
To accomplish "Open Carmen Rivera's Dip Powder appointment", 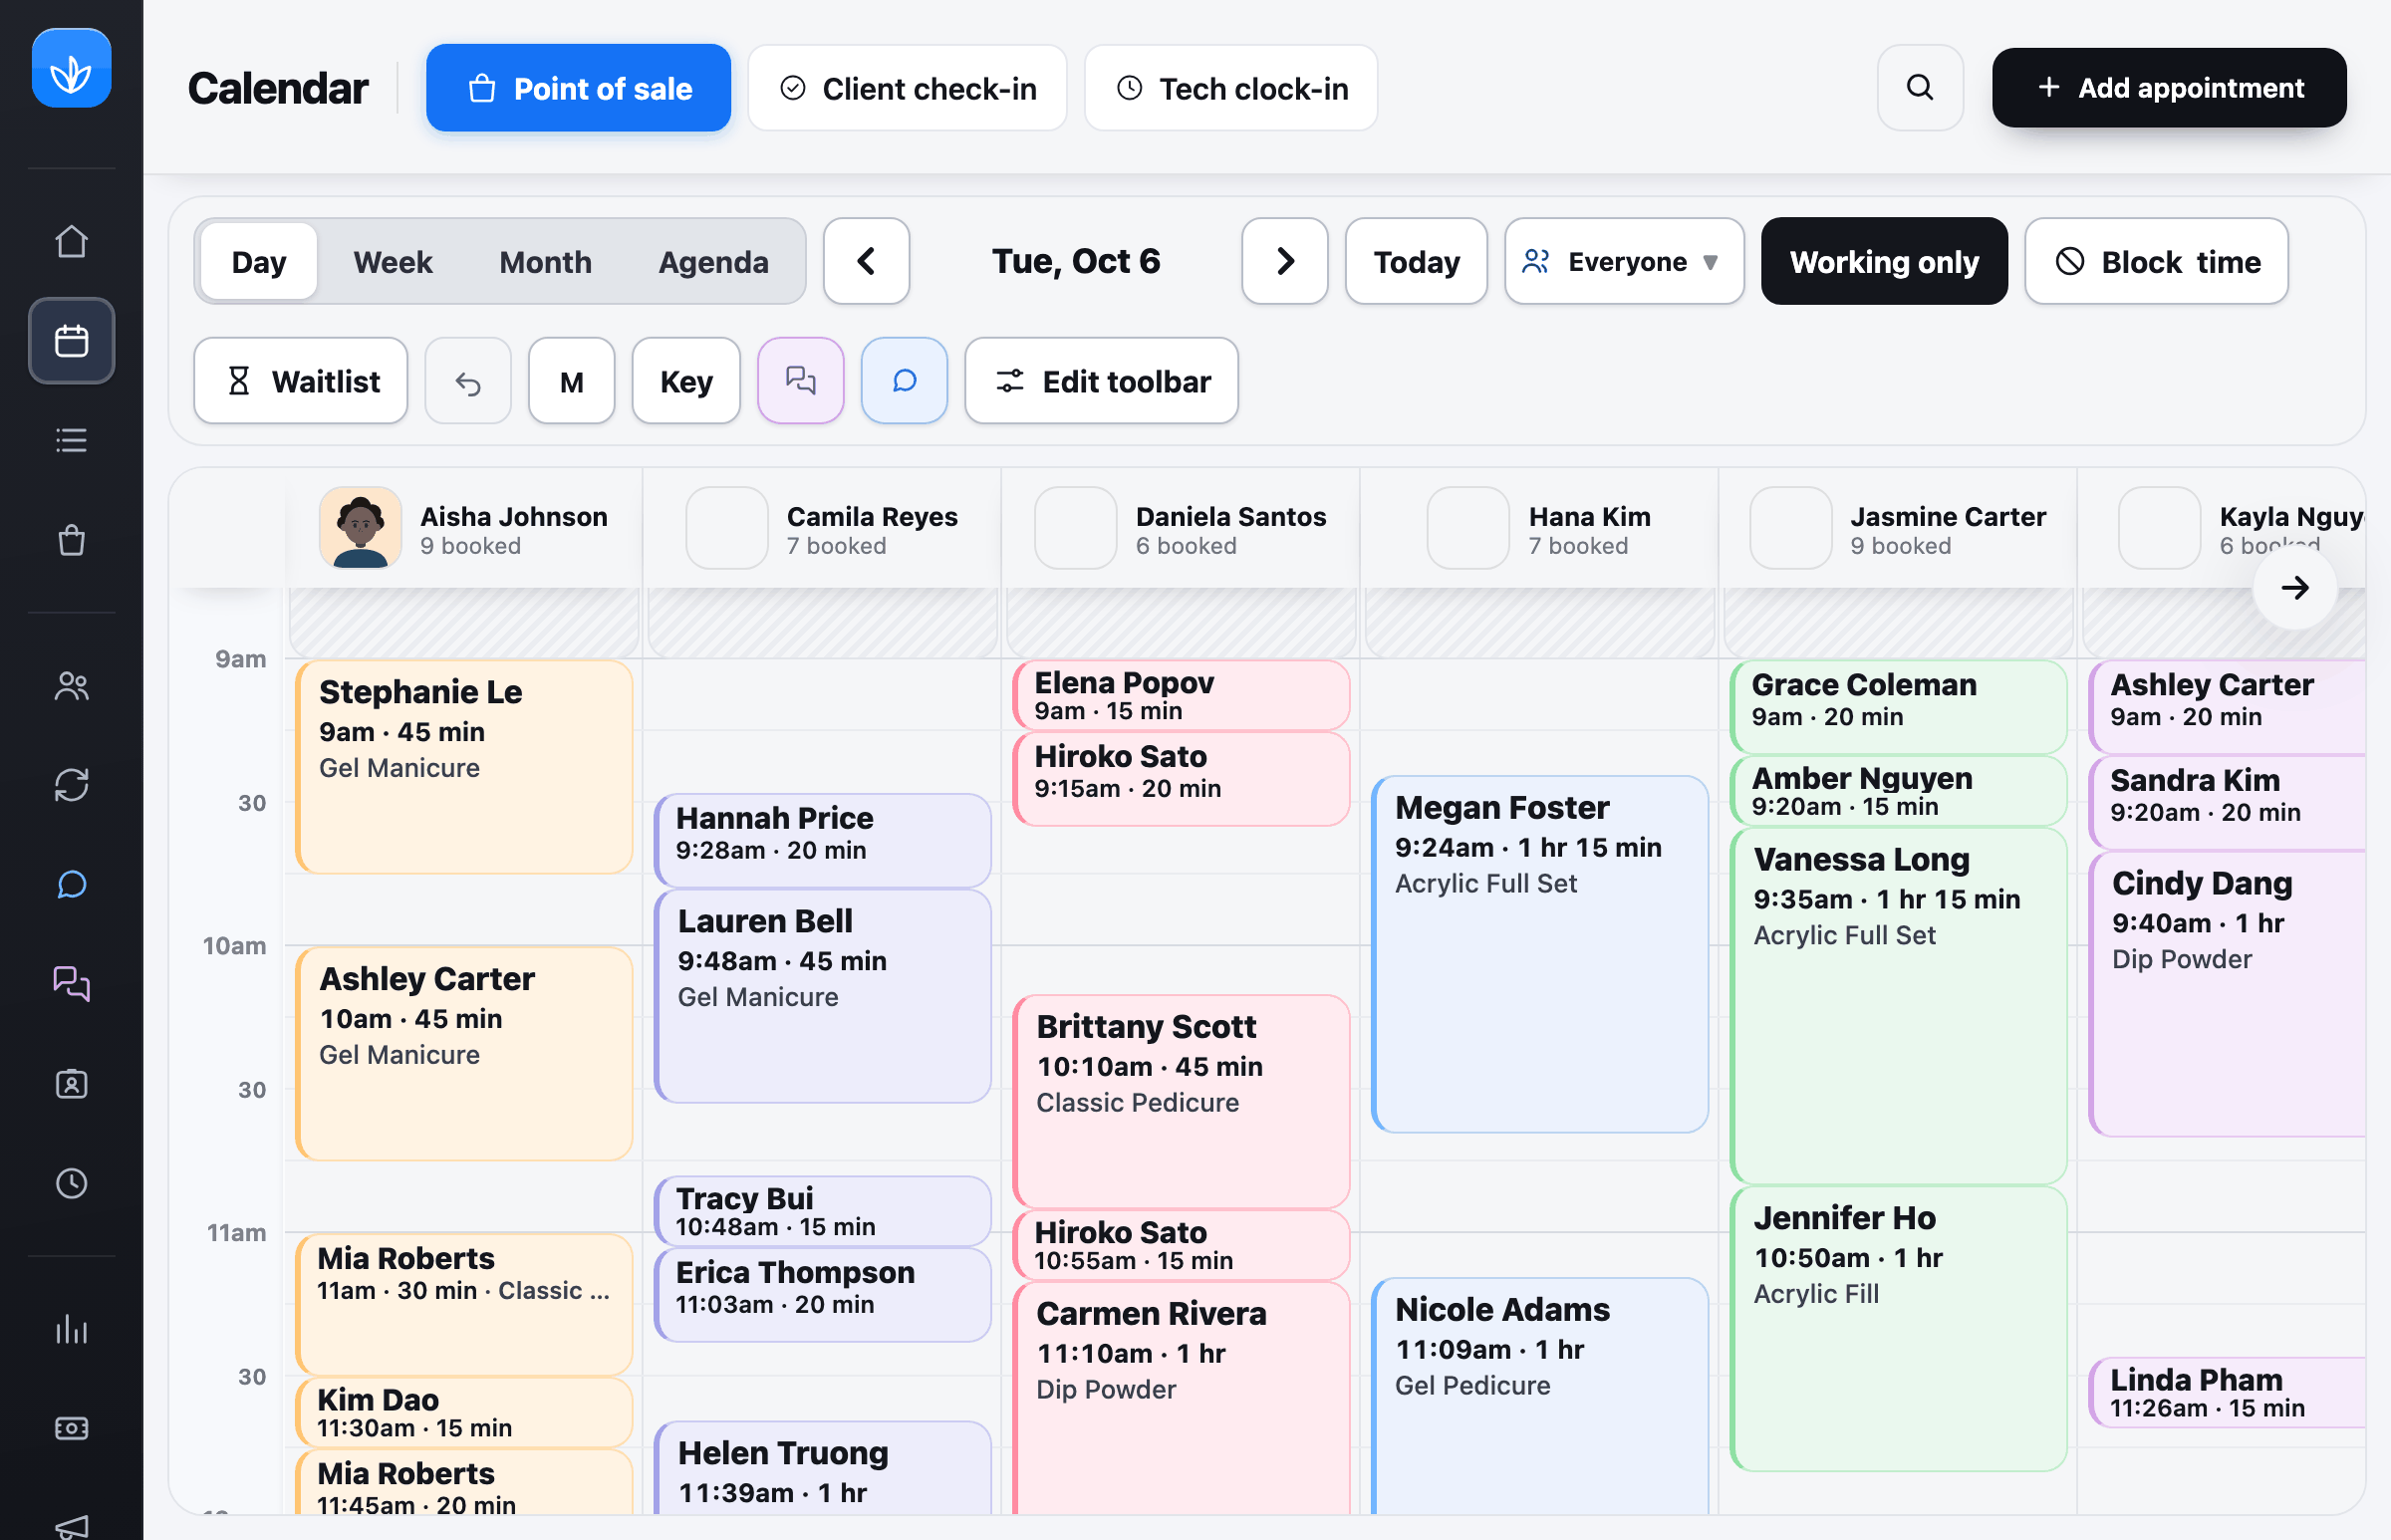I will (1181, 1398).
